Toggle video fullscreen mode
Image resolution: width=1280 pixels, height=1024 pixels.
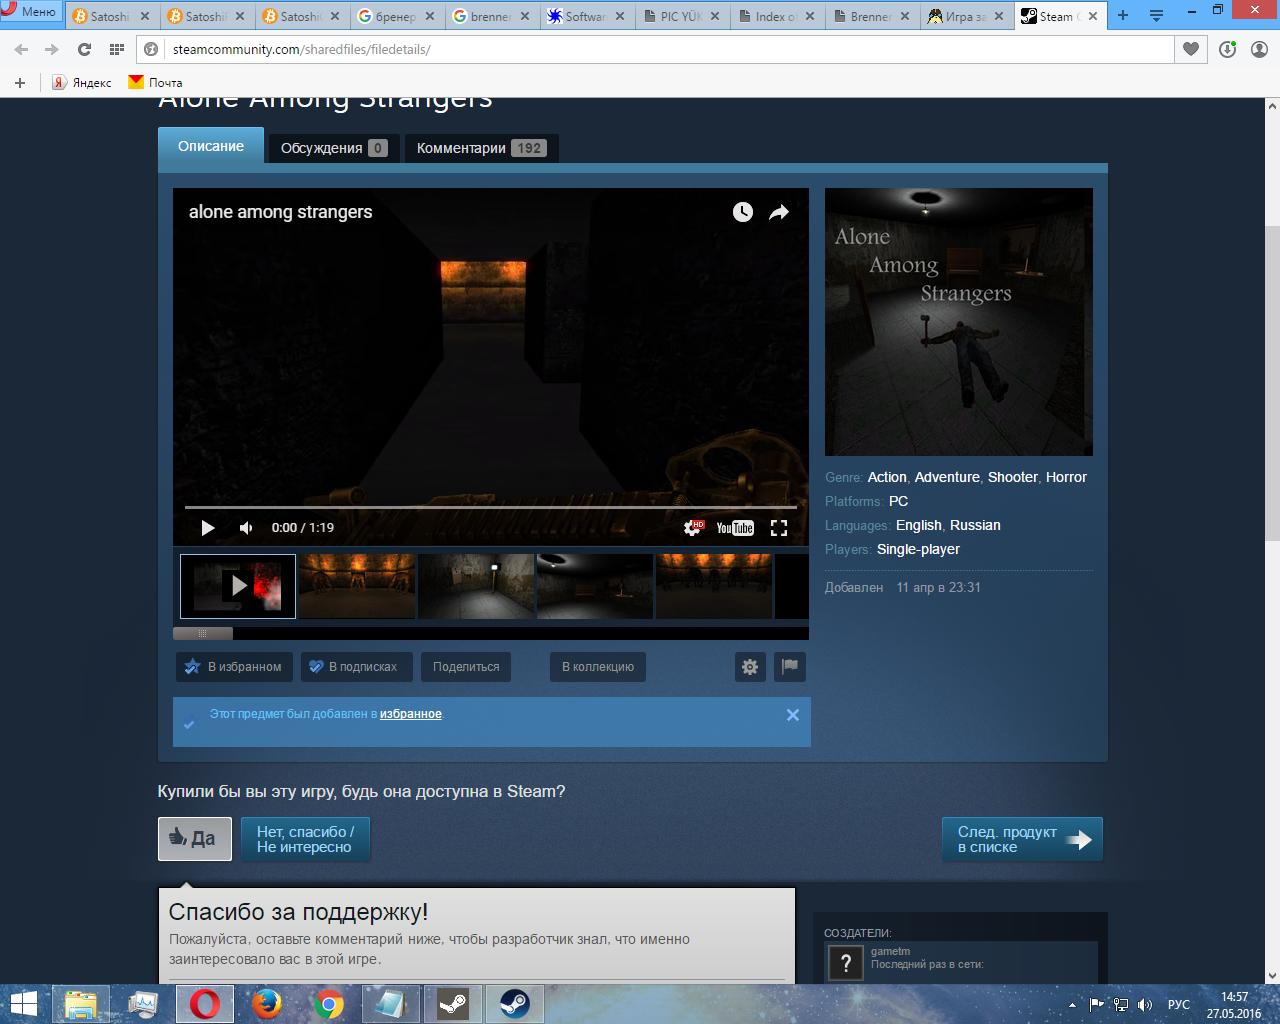(x=779, y=528)
